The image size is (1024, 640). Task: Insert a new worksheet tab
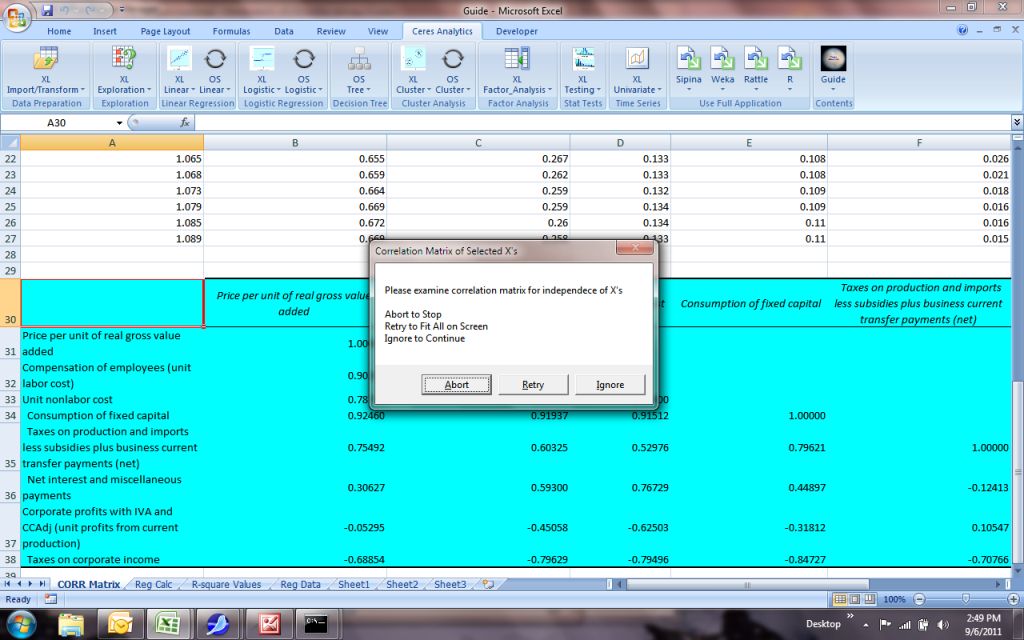tap(488, 584)
